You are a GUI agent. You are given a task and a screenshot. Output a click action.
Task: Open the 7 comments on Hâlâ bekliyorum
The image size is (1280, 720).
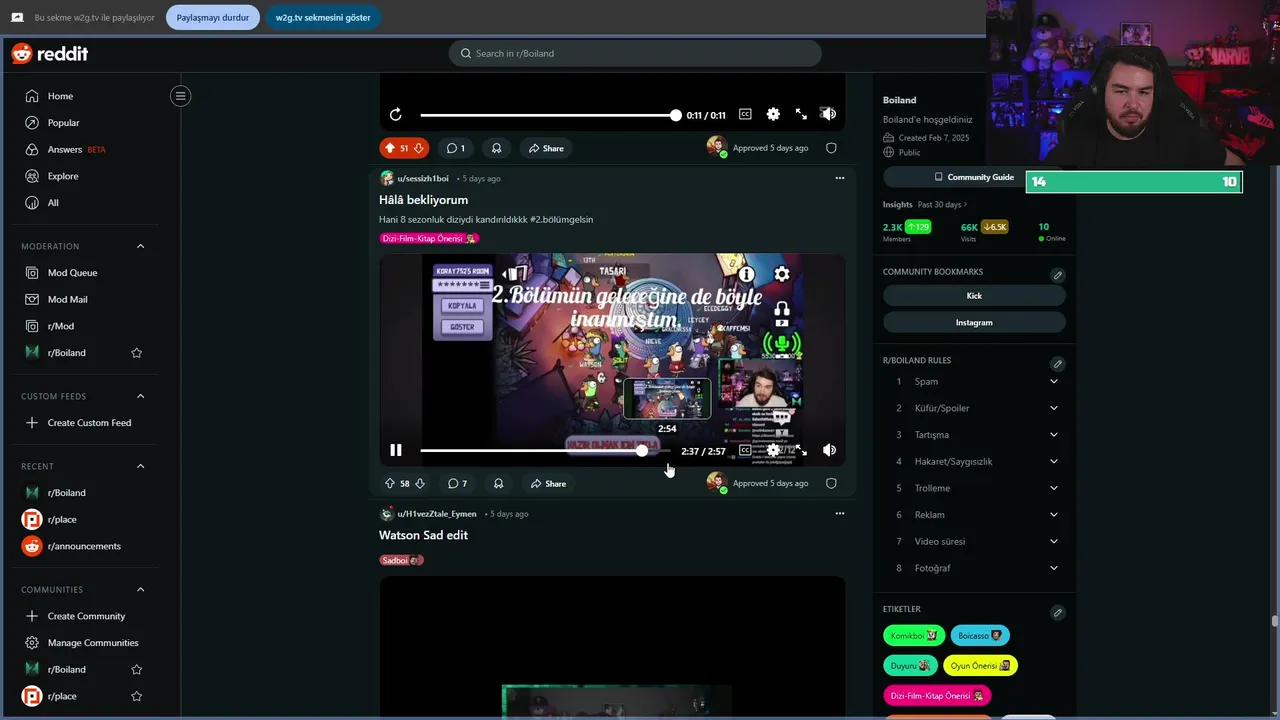coord(457,483)
